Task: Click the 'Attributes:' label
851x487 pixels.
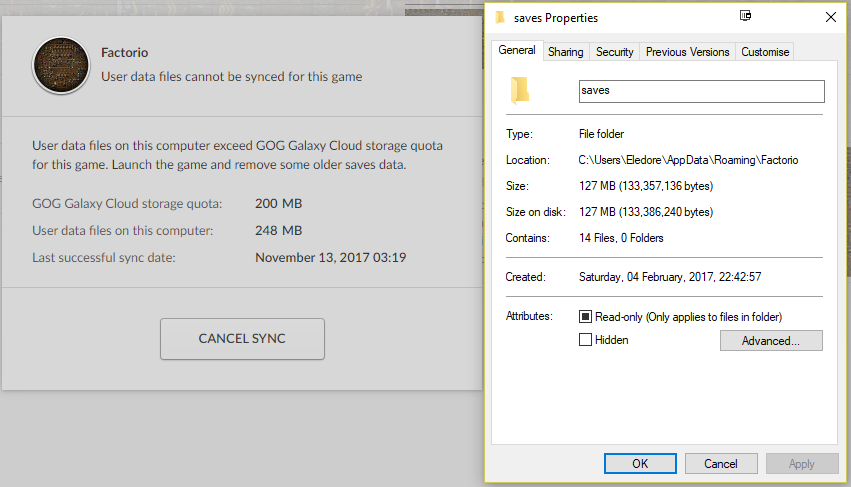Action: pyautogui.click(x=529, y=316)
